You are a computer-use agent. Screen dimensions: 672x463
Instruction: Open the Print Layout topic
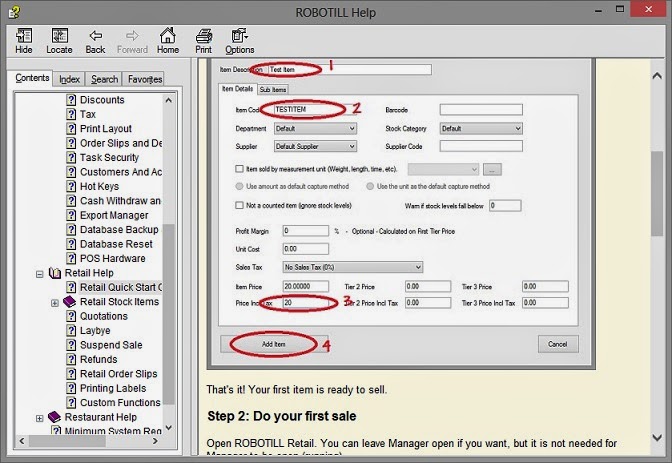105,129
